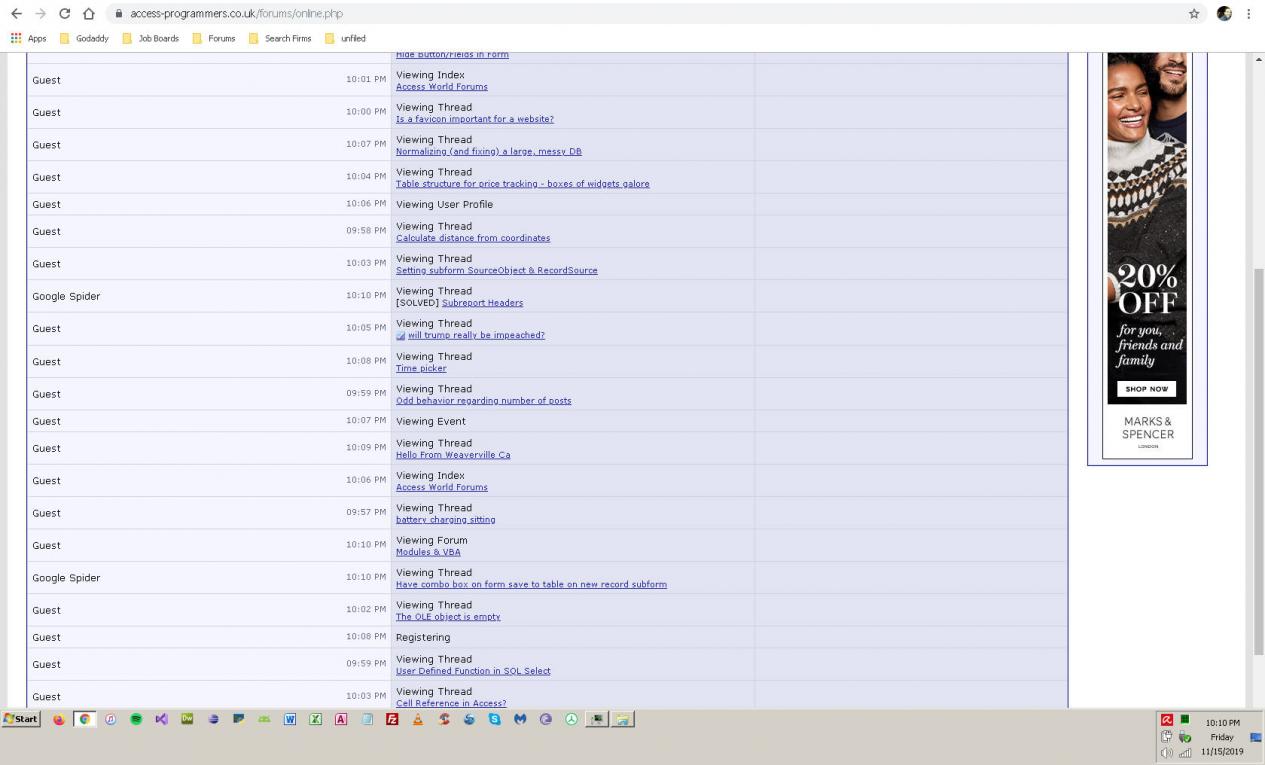Open the Job Boards bookmark folder
The width and height of the screenshot is (1265, 765).
coord(150,38)
